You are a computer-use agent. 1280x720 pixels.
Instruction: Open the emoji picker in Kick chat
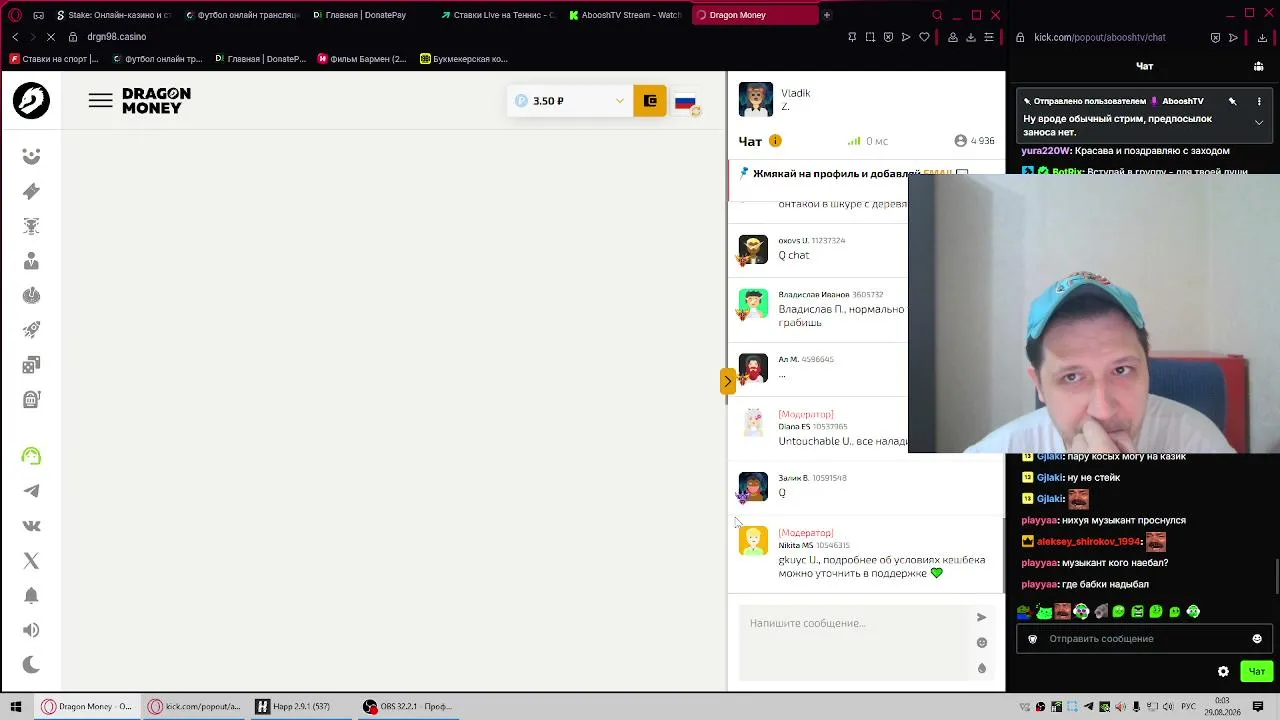click(1257, 639)
